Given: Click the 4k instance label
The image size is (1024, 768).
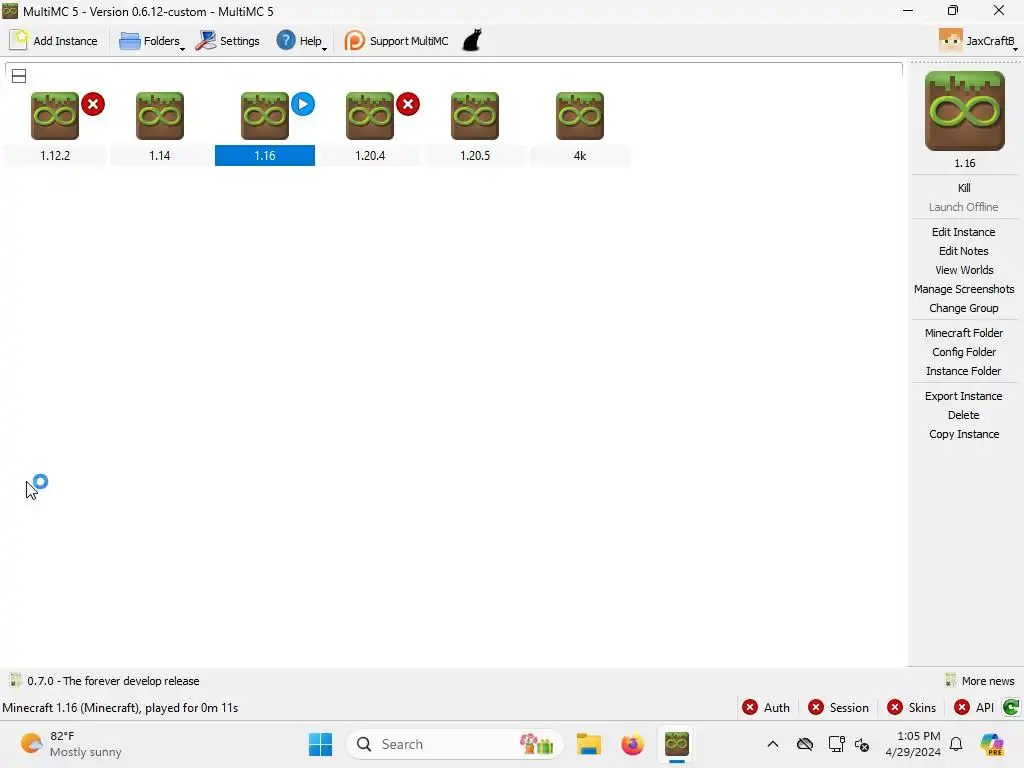Looking at the screenshot, I should [x=580, y=155].
